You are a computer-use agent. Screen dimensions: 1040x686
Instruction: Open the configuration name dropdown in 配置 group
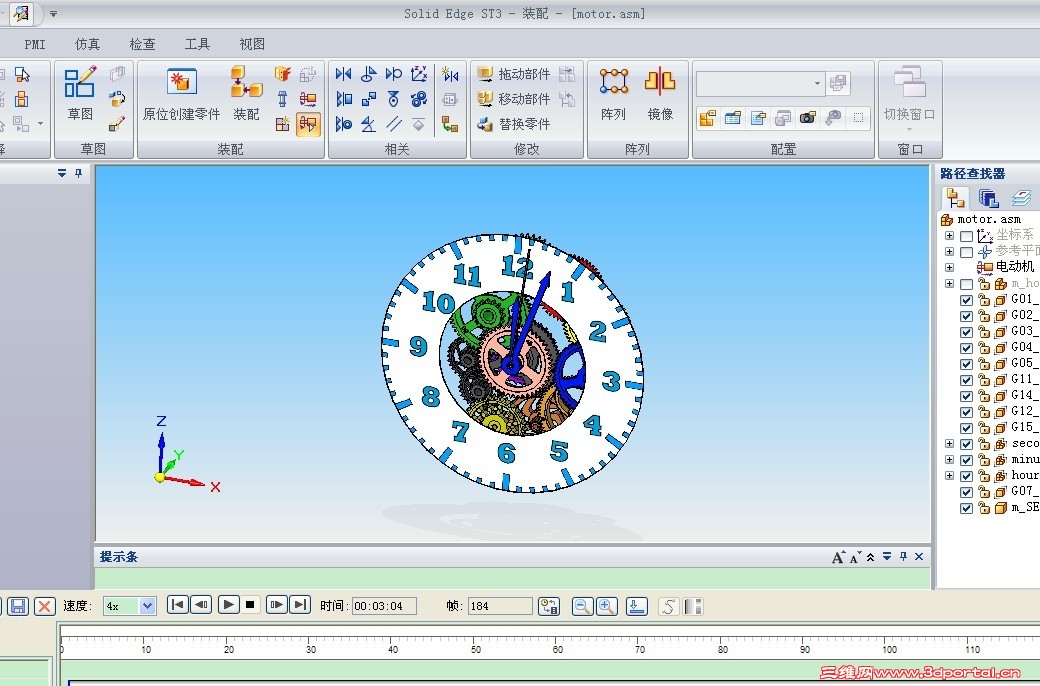(x=817, y=84)
